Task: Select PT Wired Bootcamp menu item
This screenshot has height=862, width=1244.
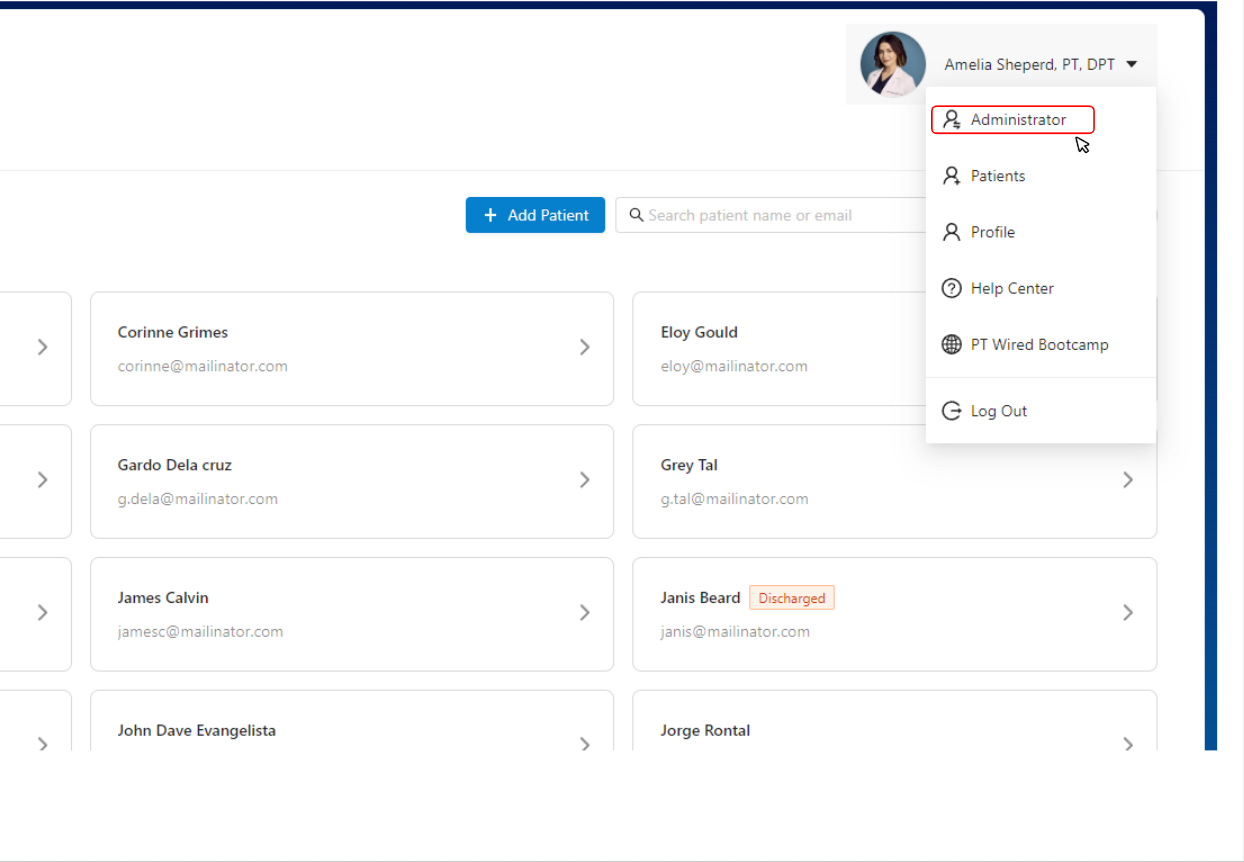Action: click(x=1039, y=345)
